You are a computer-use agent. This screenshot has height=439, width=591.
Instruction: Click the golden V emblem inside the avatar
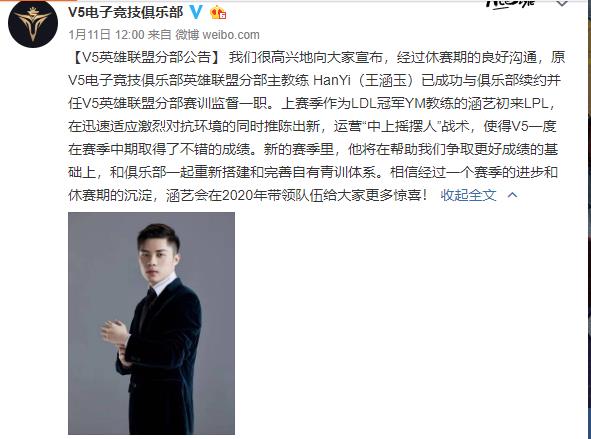[33, 23]
